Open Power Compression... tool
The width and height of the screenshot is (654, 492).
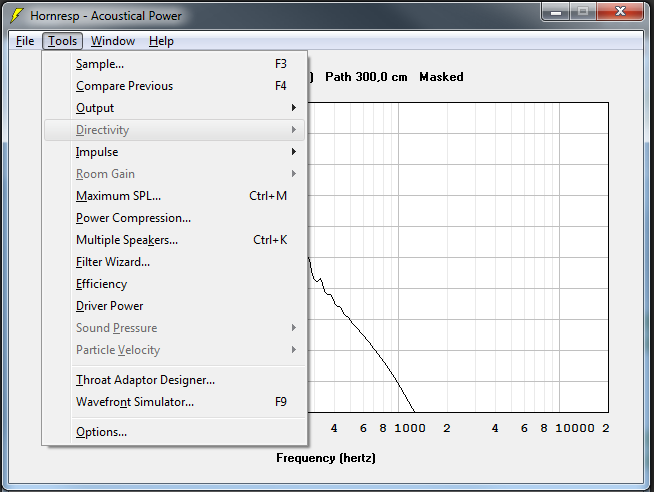coord(174,218)
